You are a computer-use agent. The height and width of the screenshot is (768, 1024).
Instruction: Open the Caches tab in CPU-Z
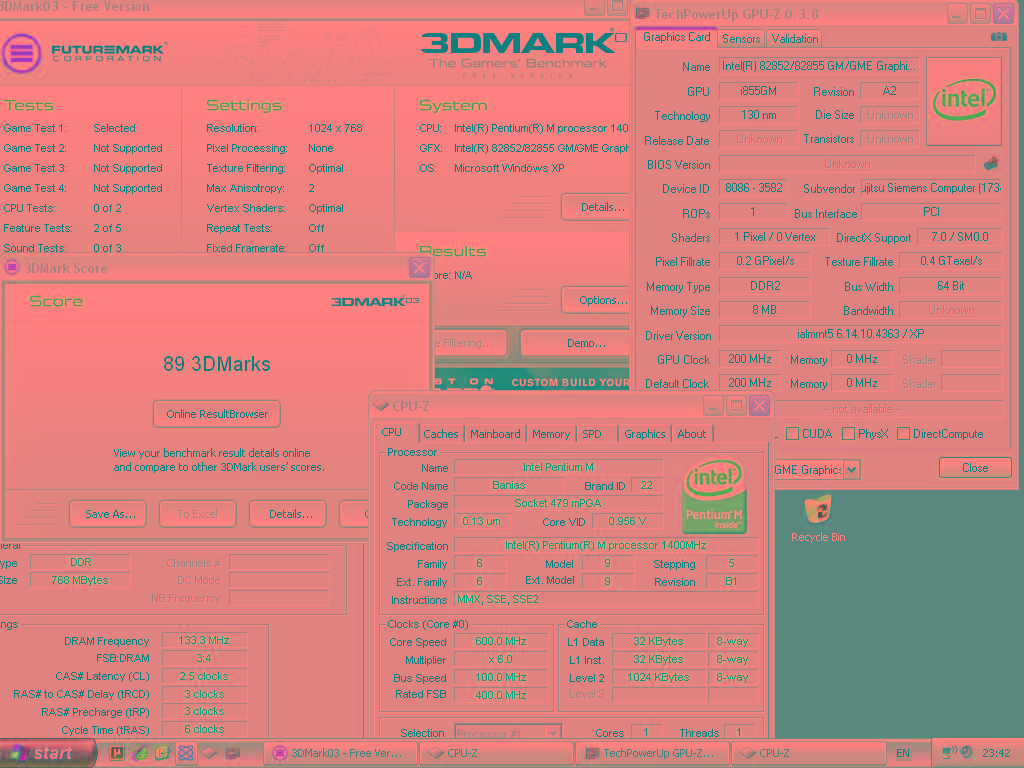click(x=441, y=434)
